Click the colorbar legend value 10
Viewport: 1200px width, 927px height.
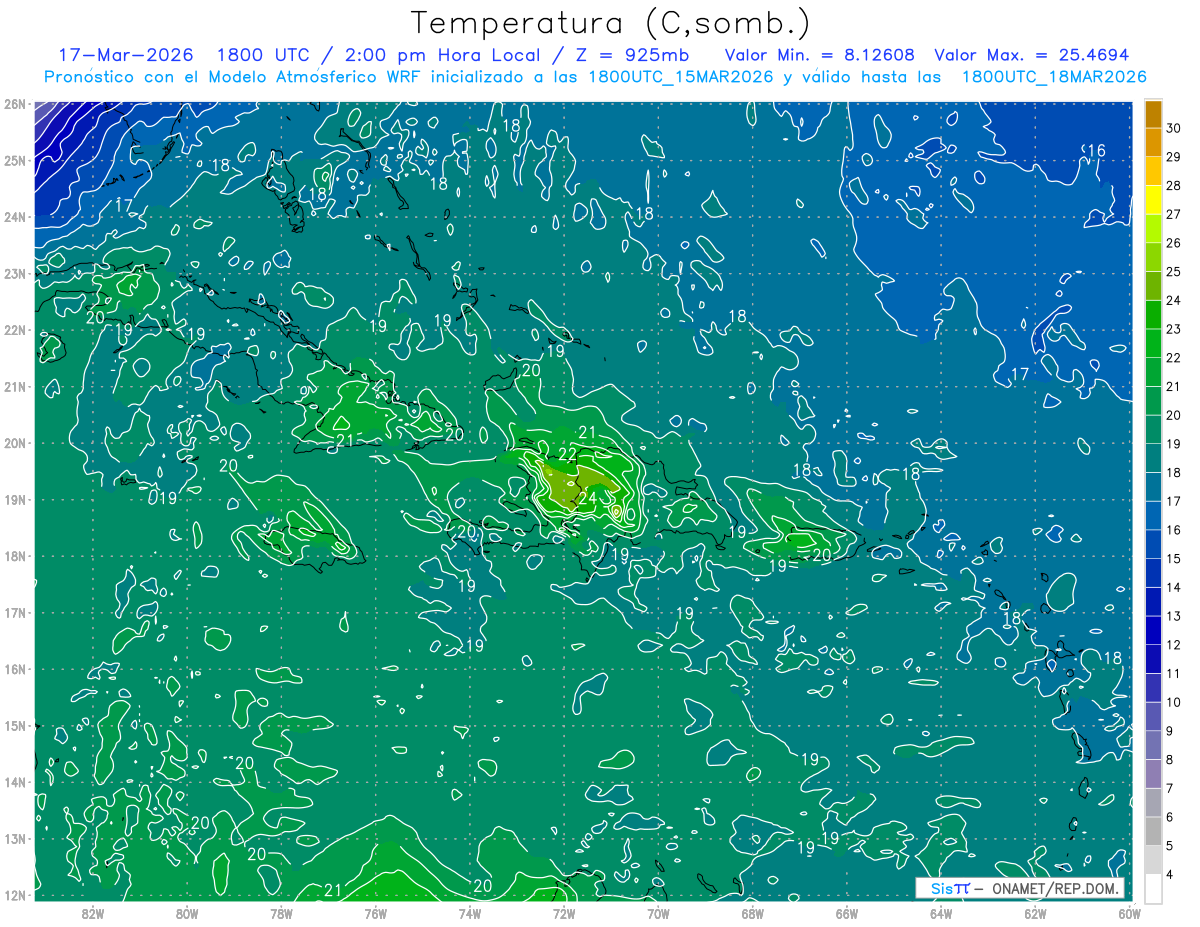coord(1174,702)
